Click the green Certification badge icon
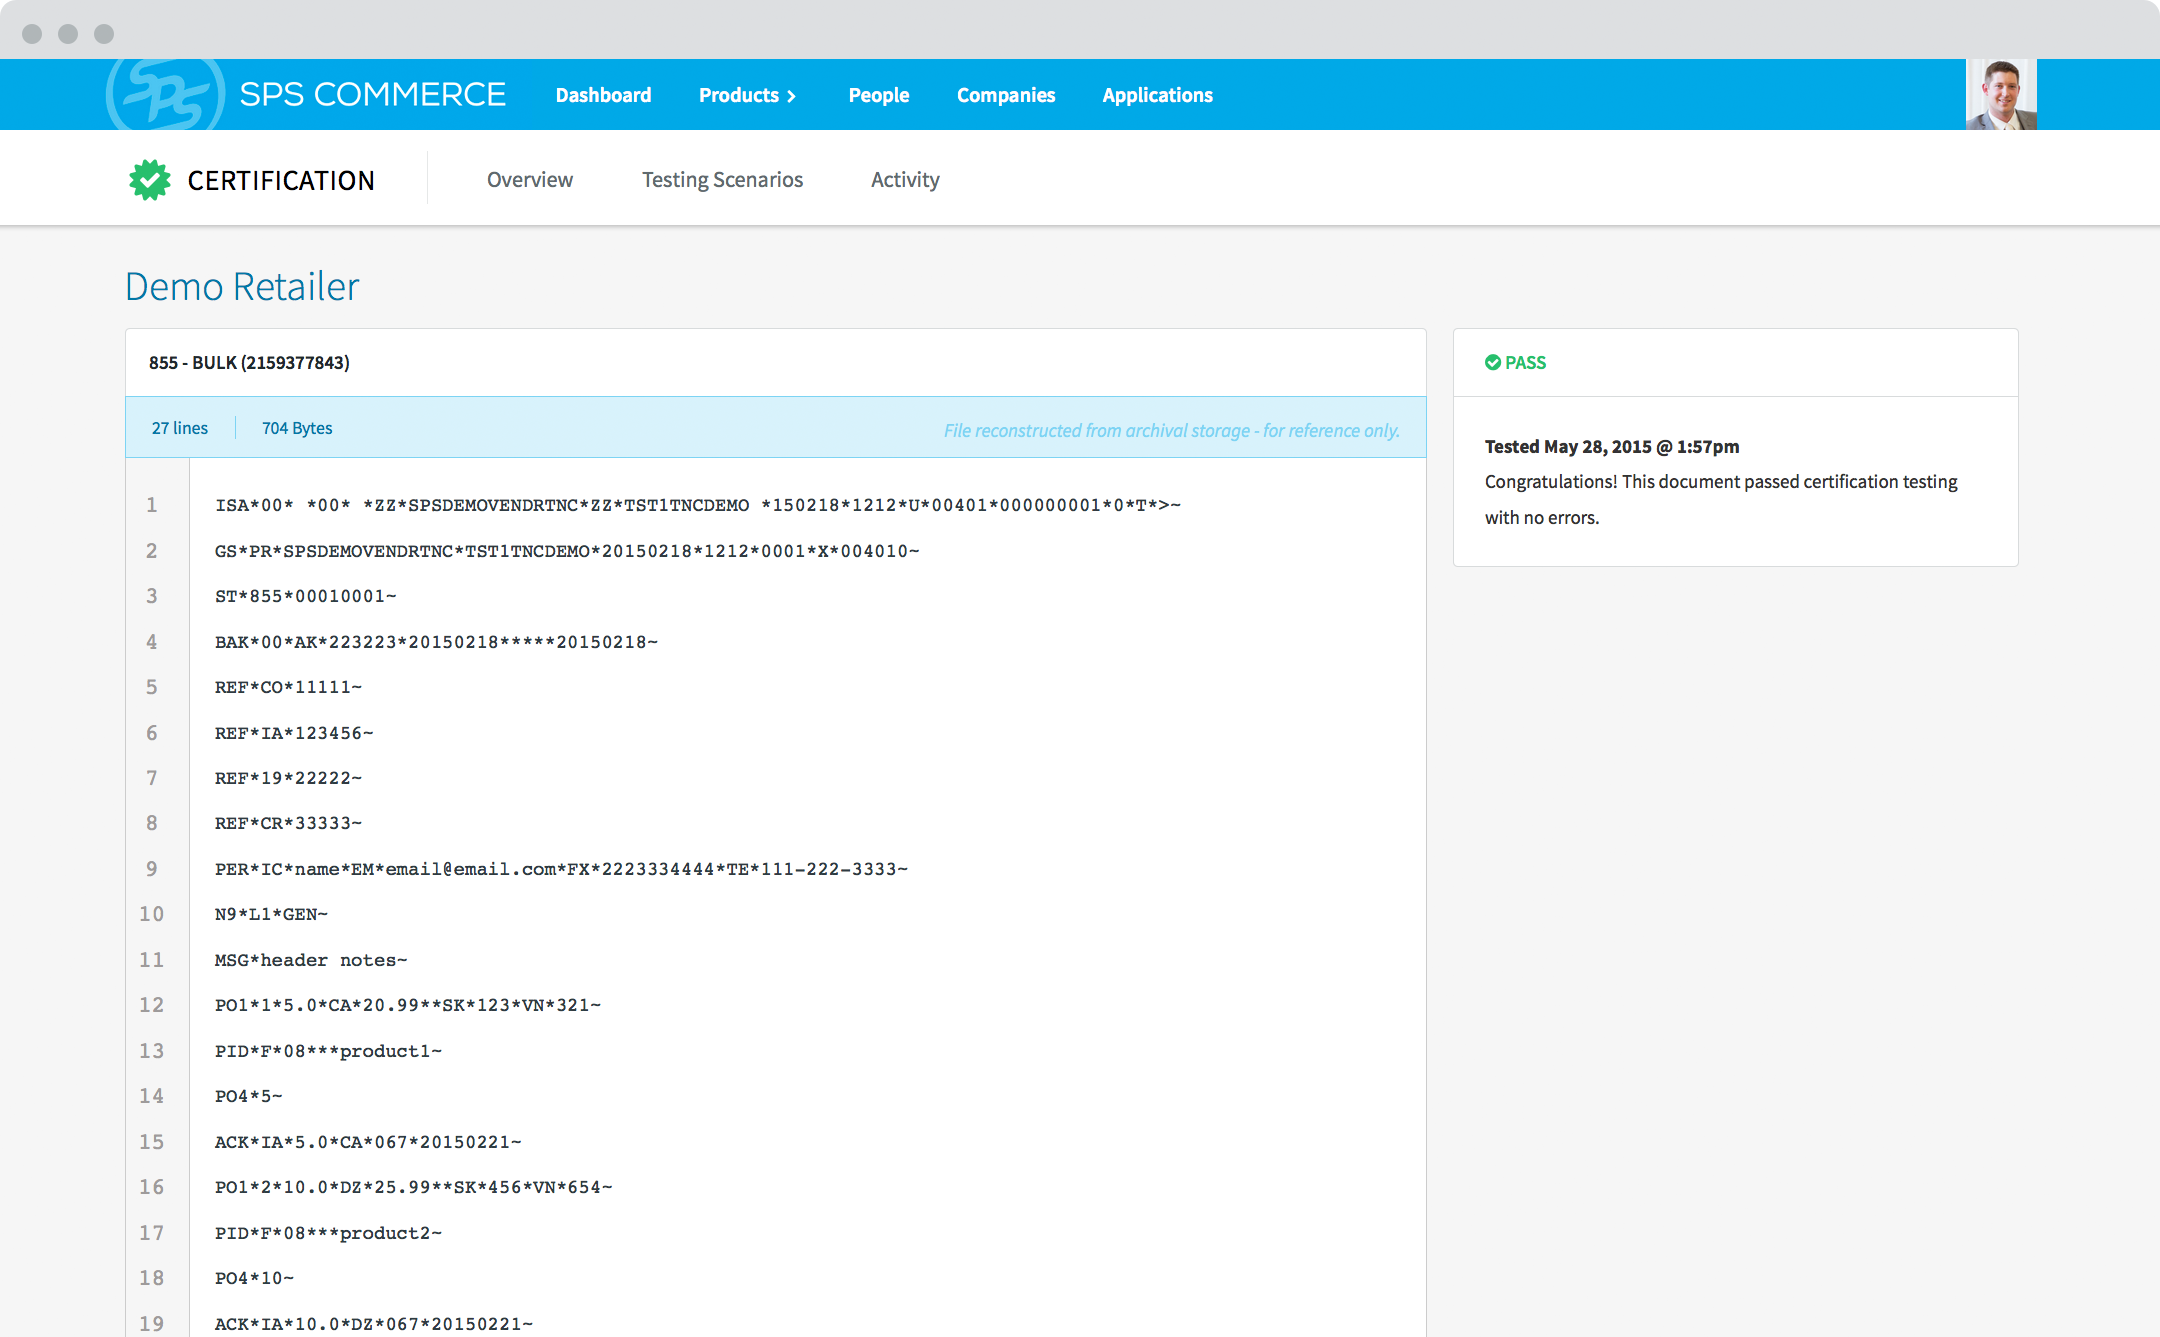Viewport: 2160px width, 1337px height. [150, 180]
